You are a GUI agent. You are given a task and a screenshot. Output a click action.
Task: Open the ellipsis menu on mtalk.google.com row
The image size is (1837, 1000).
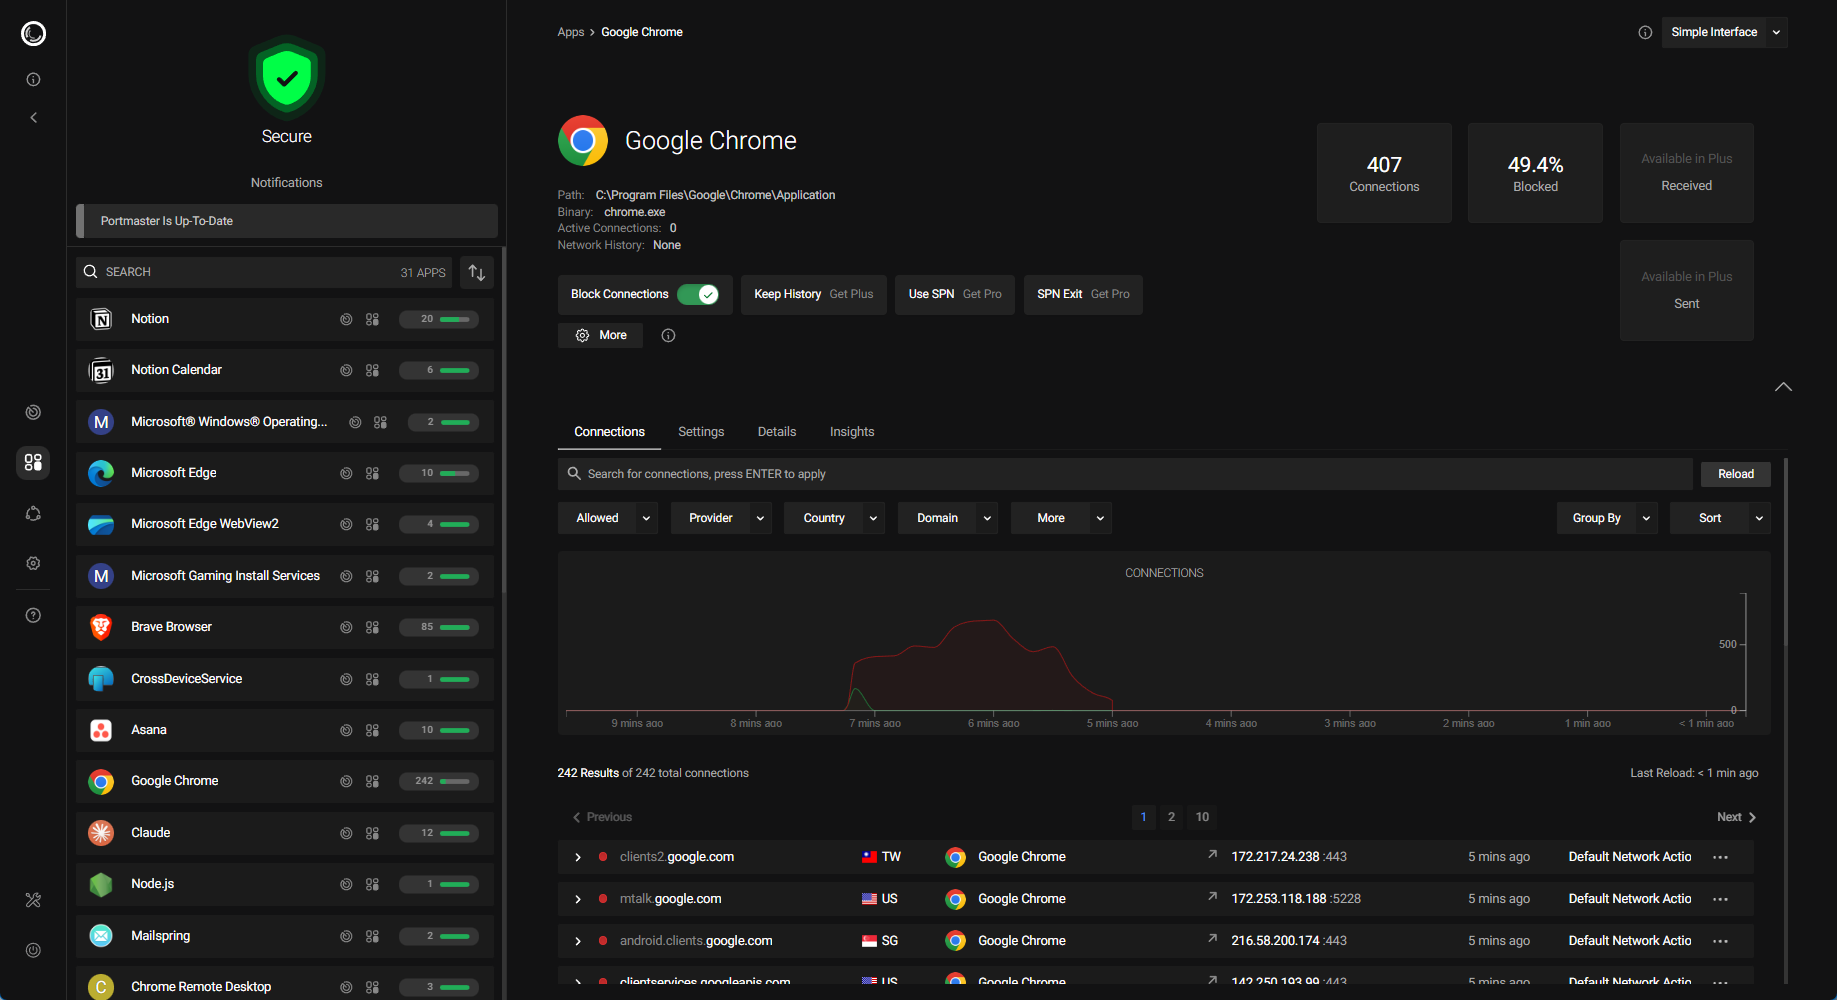[x=1720, y=898]
